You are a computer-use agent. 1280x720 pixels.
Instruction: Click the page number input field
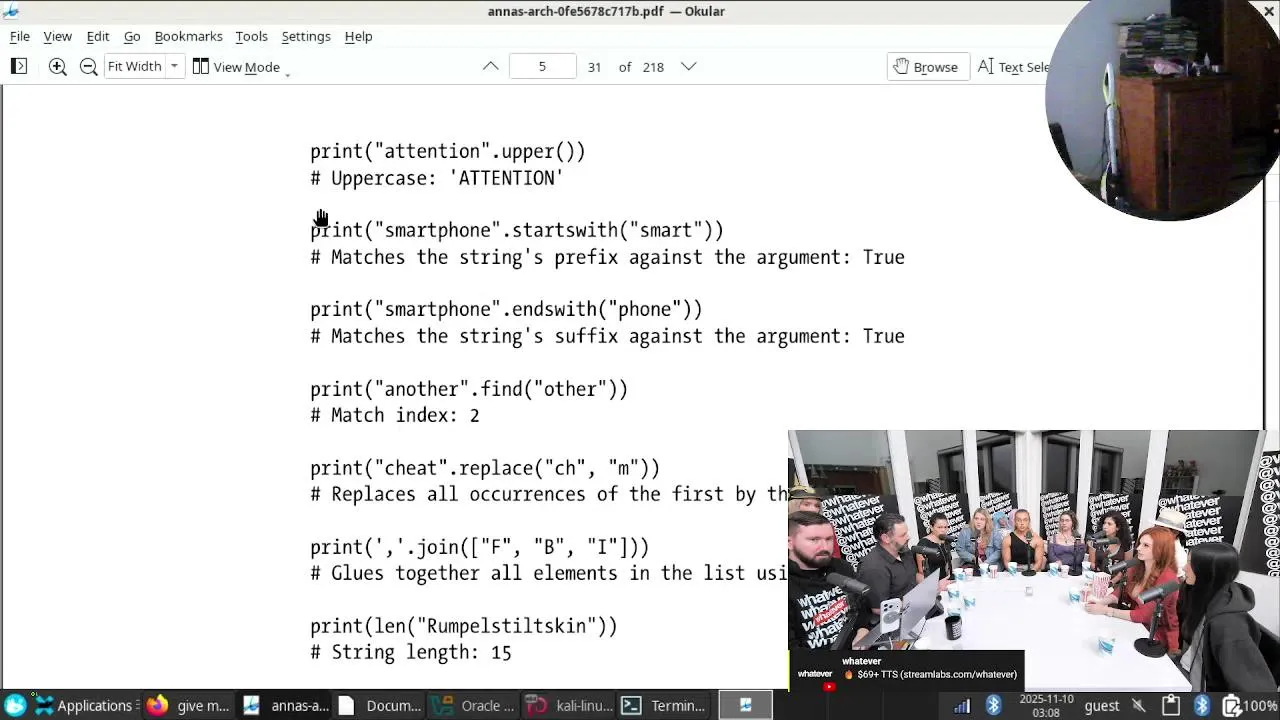(542, 66)
